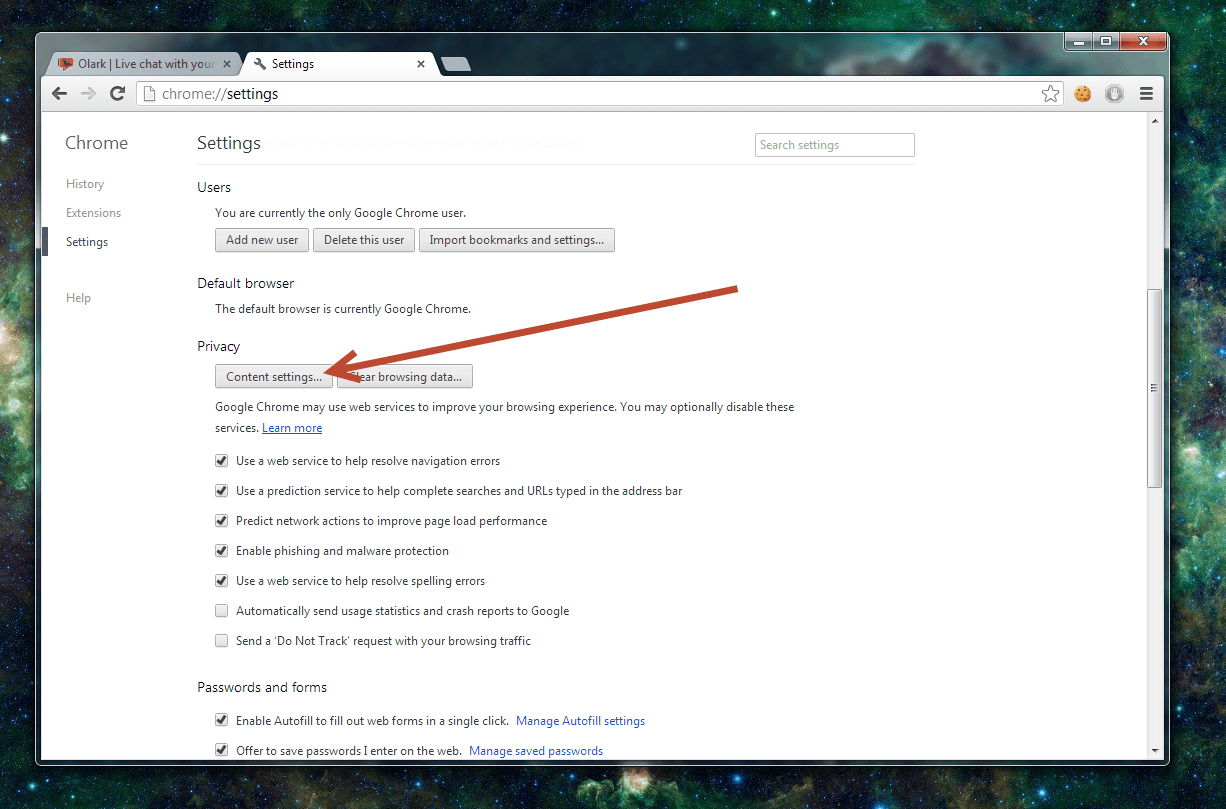Click the Search settings field
The height and width of the screenshot is (809, 1226).
834,145
